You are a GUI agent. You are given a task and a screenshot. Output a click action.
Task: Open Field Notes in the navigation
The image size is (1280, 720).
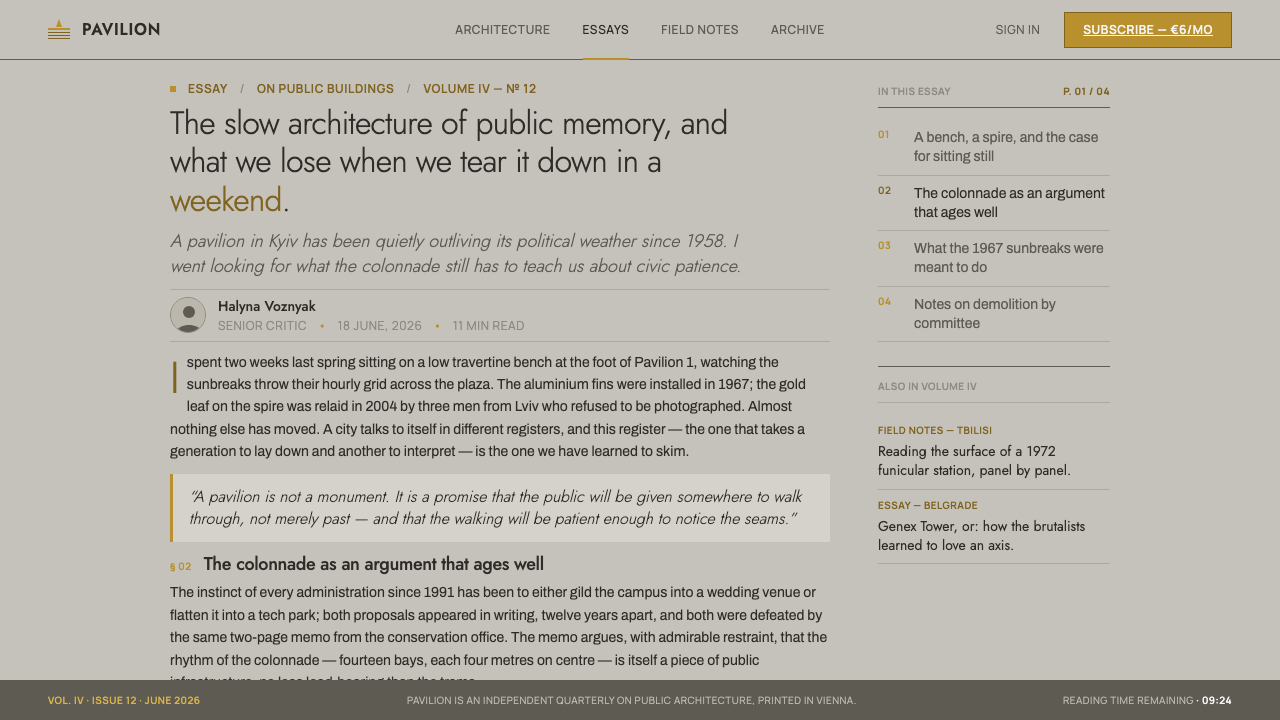[700, 30]
